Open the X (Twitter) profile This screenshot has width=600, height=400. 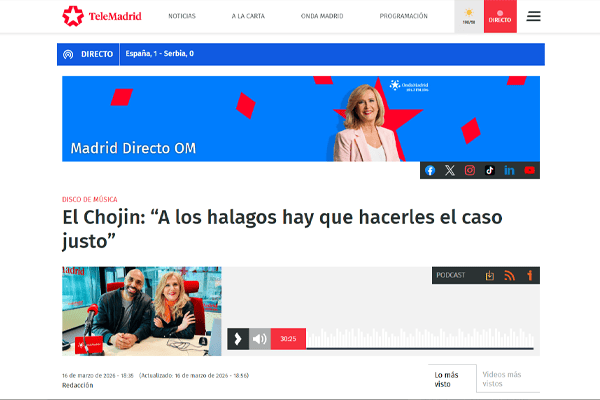(x=450, y=170)
